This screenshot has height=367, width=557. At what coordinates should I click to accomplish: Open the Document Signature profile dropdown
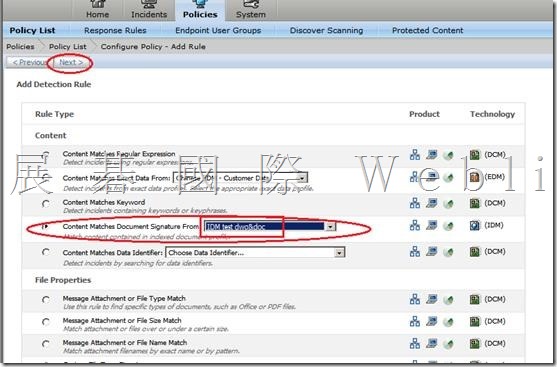tap(270, 226)
